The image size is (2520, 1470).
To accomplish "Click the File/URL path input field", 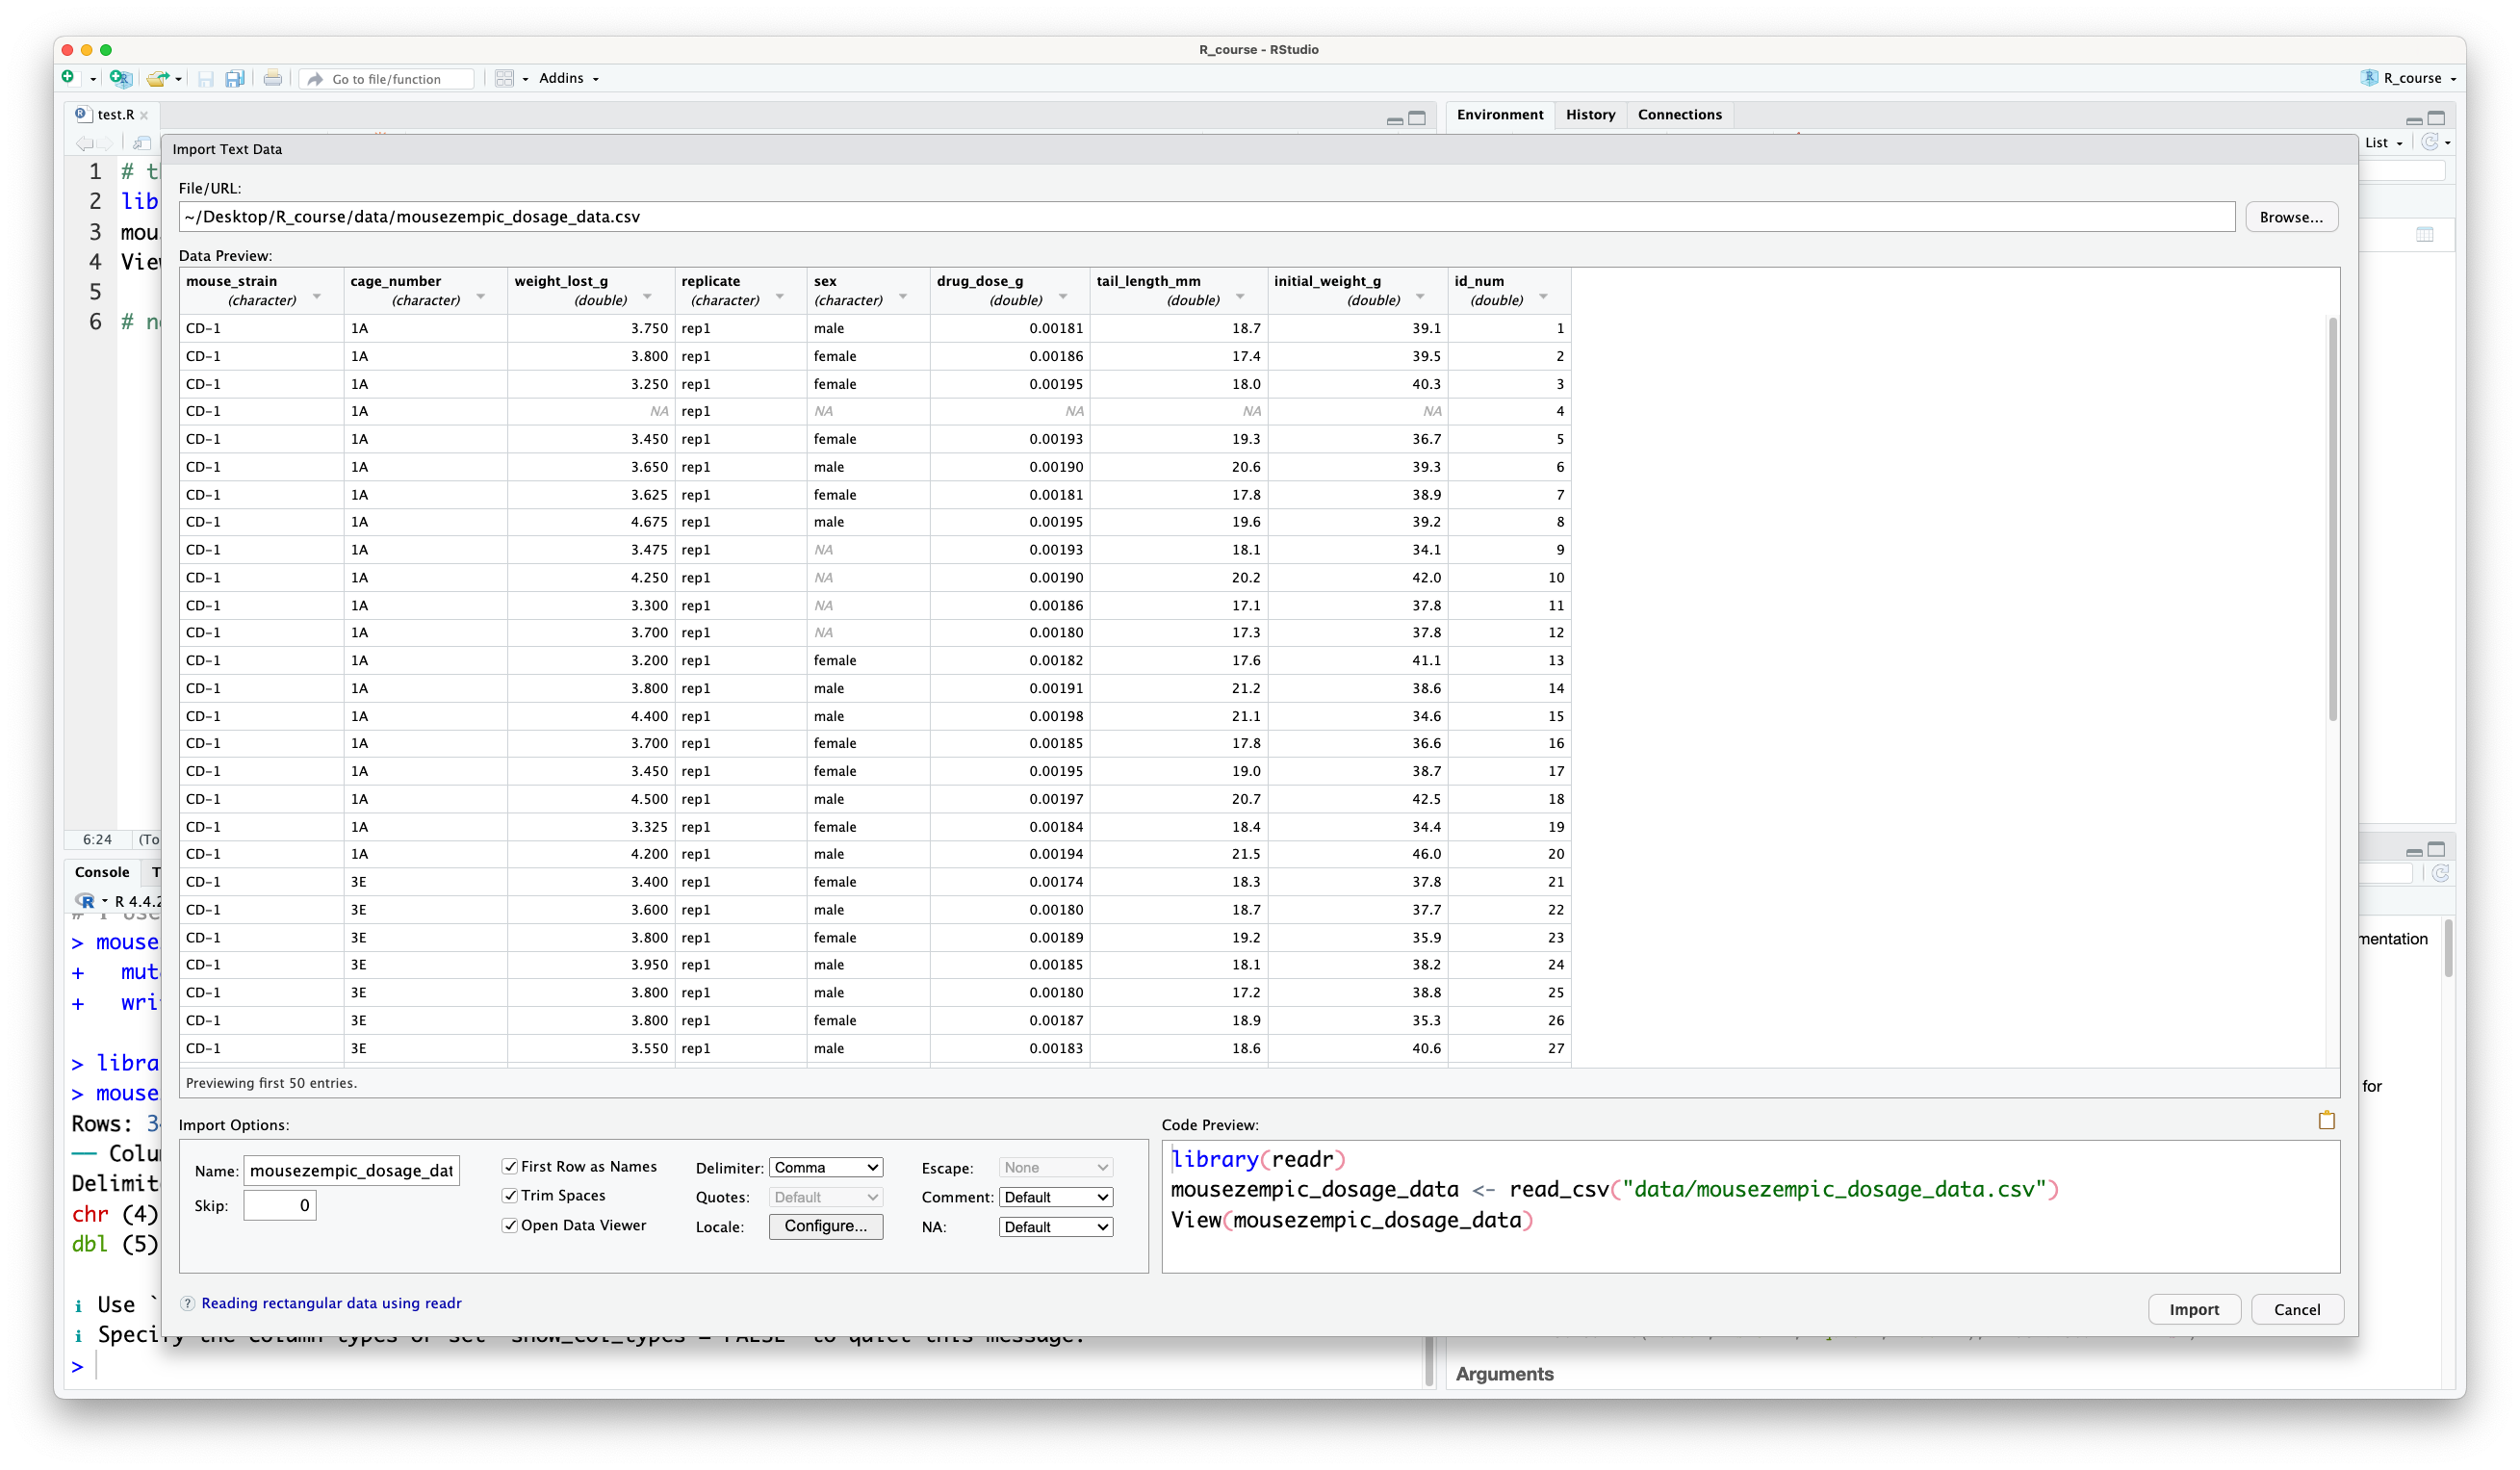I will pyautogui.click(x=1207, y=217).
